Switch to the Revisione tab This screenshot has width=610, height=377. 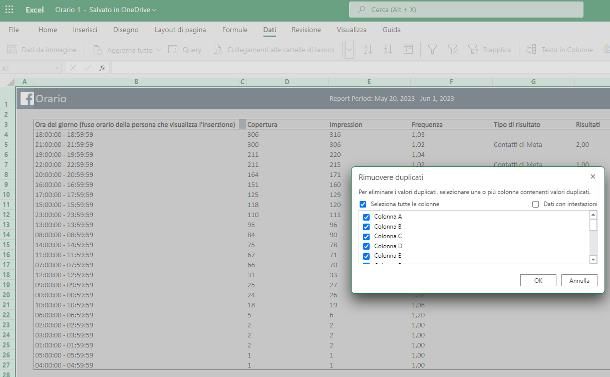(306, 30)
